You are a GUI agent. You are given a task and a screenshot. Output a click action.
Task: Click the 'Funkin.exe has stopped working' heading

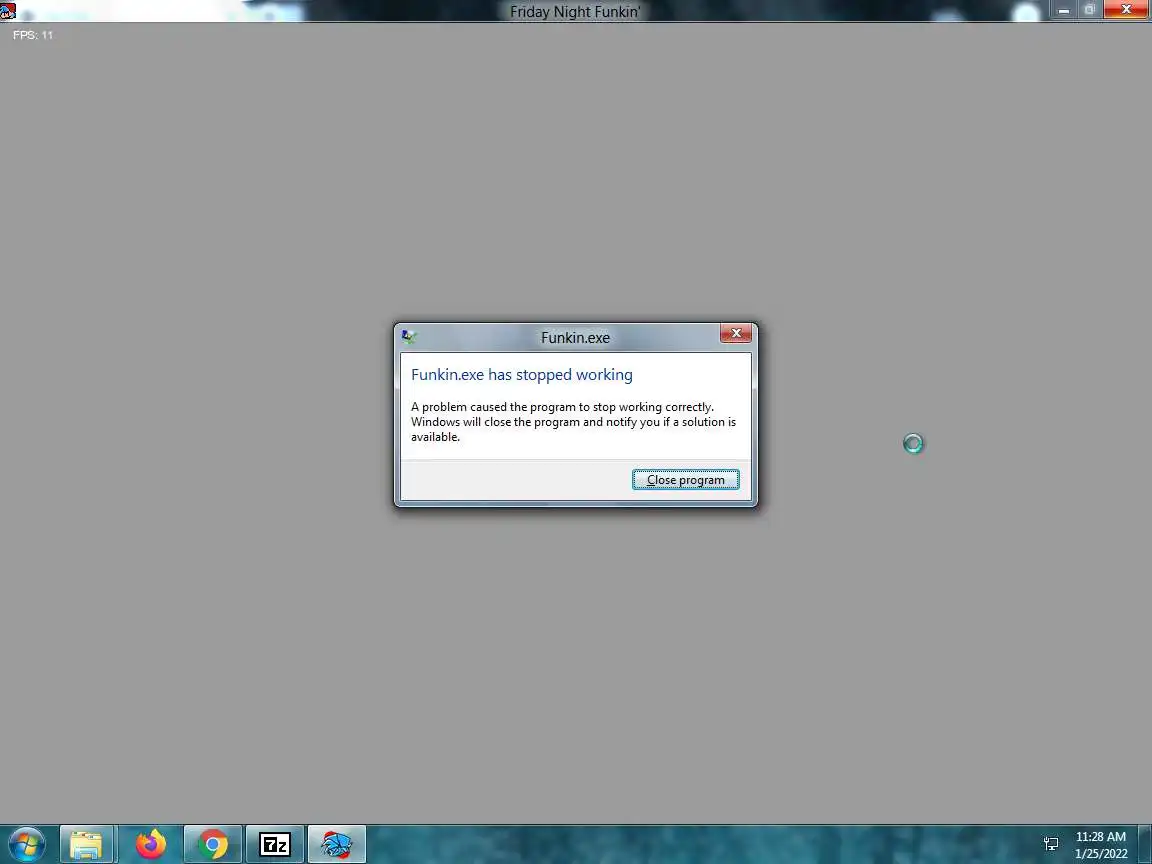tap(522, 375)
